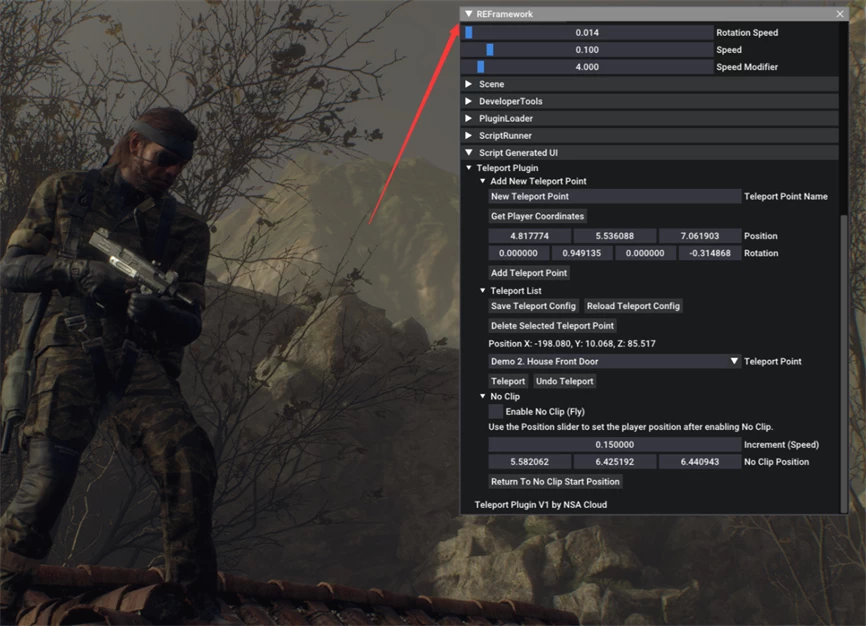Image resolution: width=866 pixels, height=626 pixels.
Task: Click the Get Player Coordinates button
Action: (537, 216)
